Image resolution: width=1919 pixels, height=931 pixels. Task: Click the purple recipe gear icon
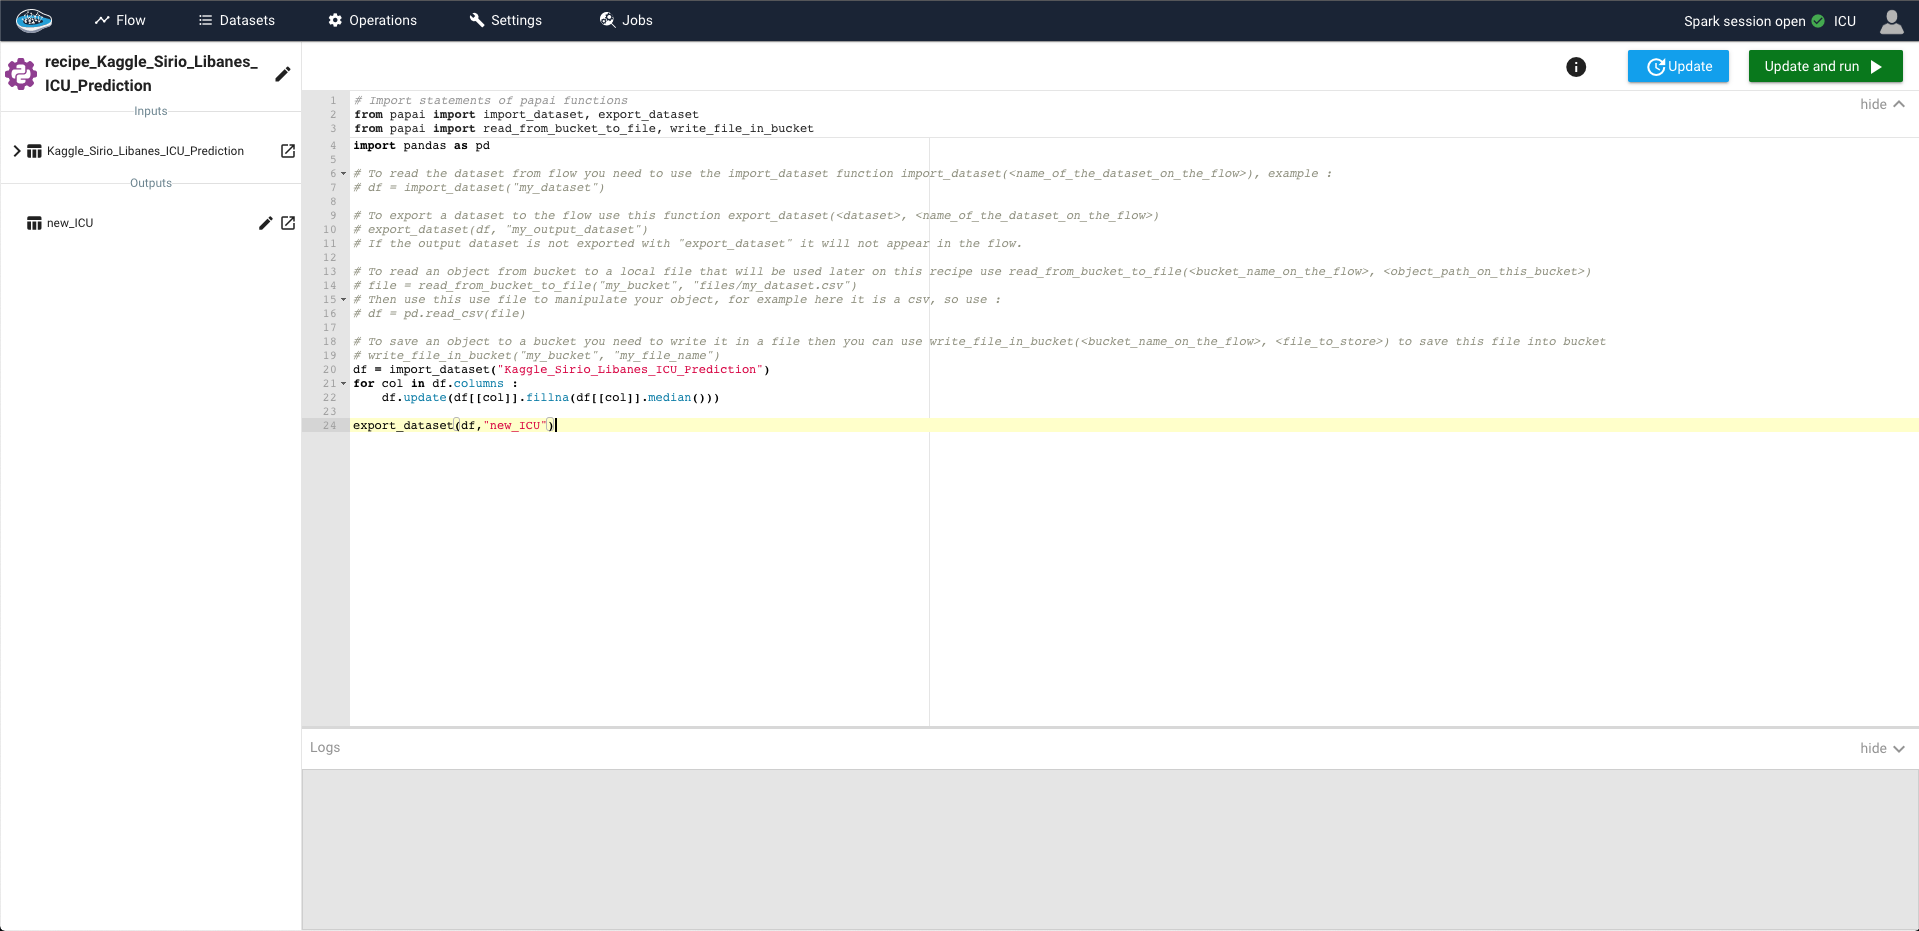pyautogui.click(x=21, y=74)
